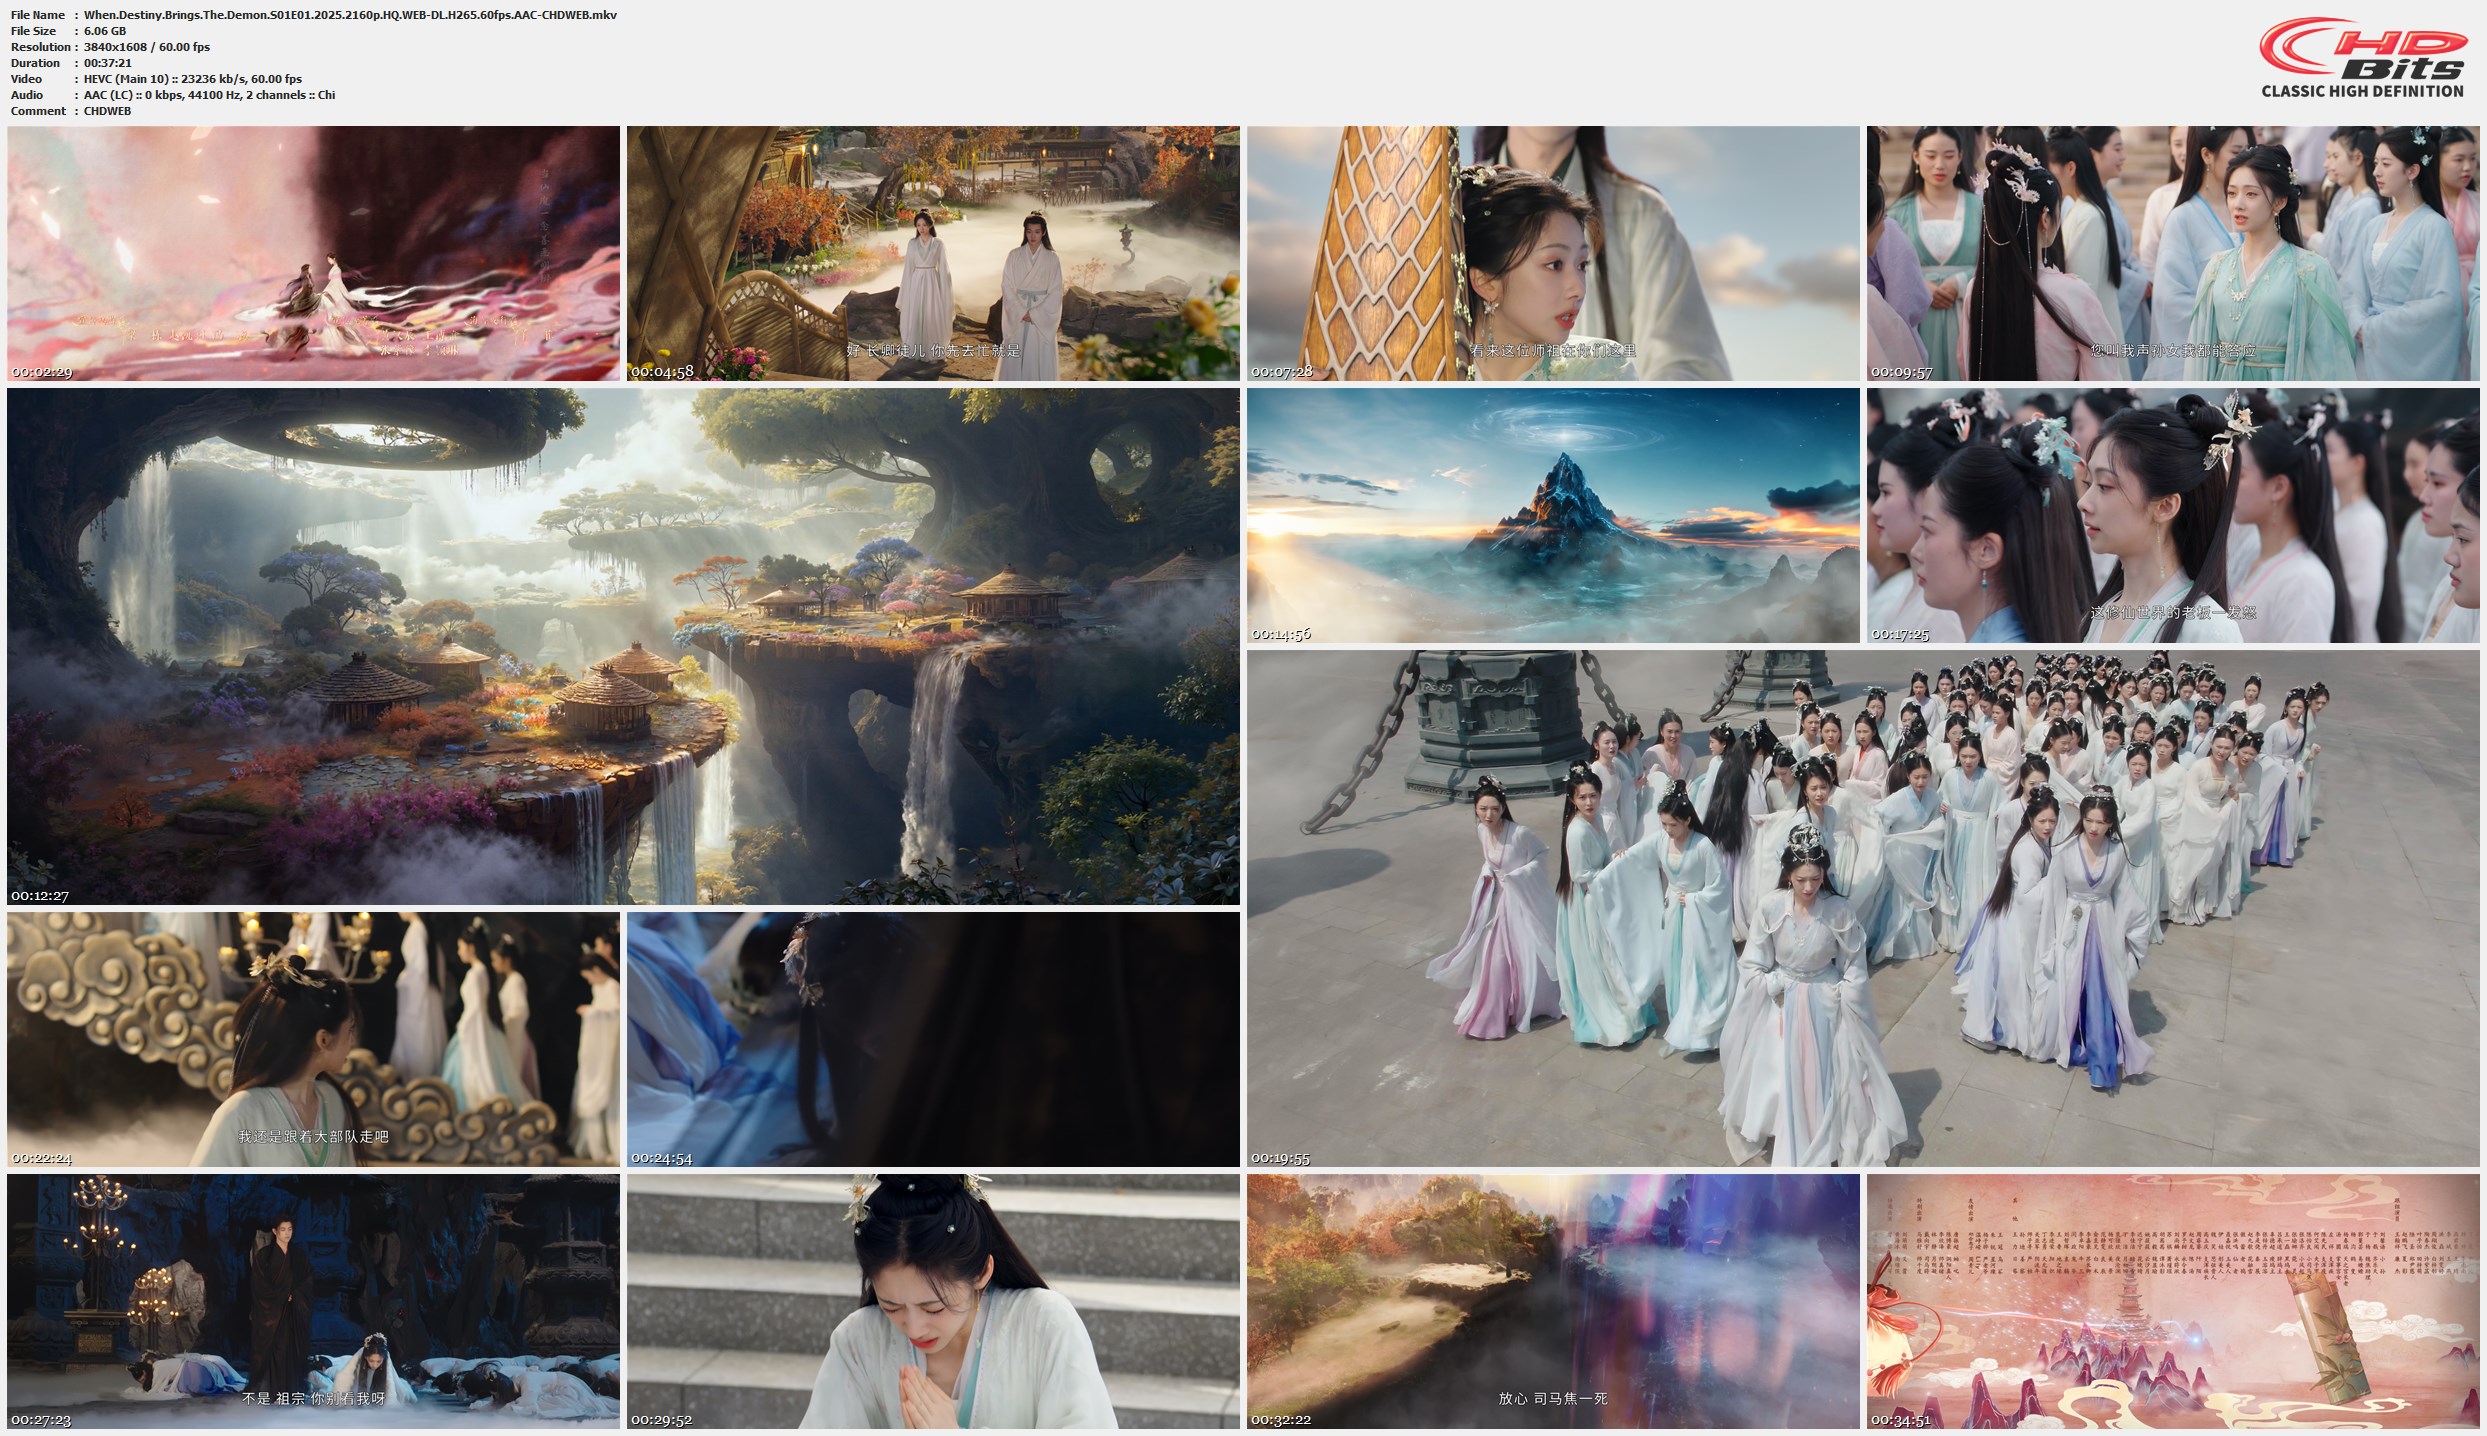
Task: Select the end credits thumbnail 00:34:51
Action: 2173,1301
